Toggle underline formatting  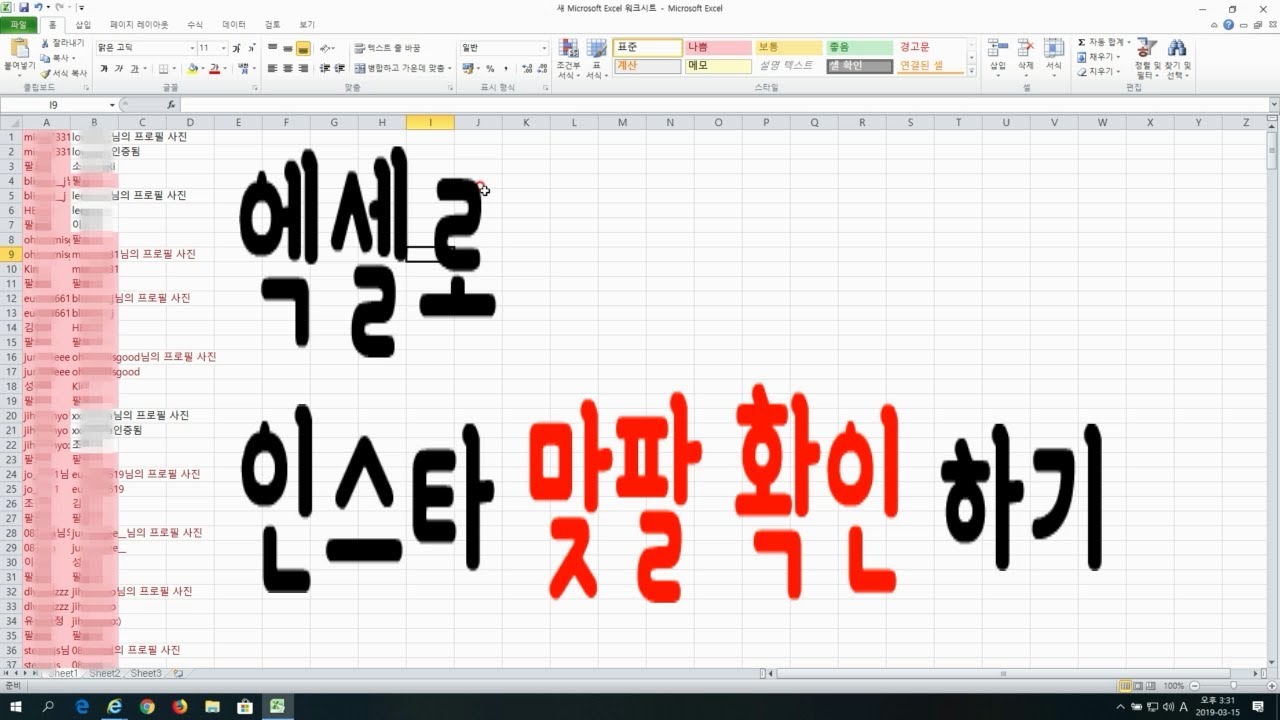134,69
